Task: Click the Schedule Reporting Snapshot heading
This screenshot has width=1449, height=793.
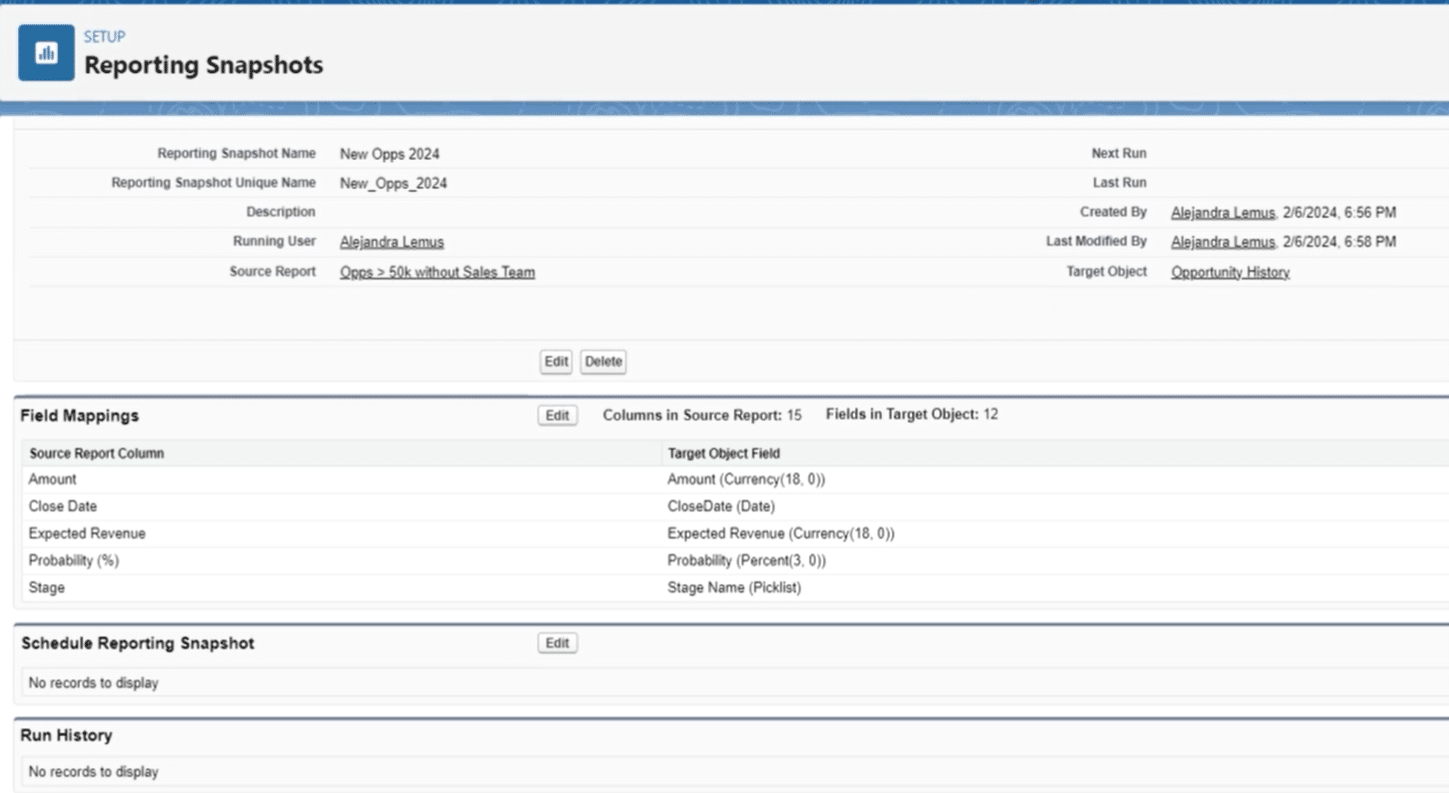Action: (138, 643)
